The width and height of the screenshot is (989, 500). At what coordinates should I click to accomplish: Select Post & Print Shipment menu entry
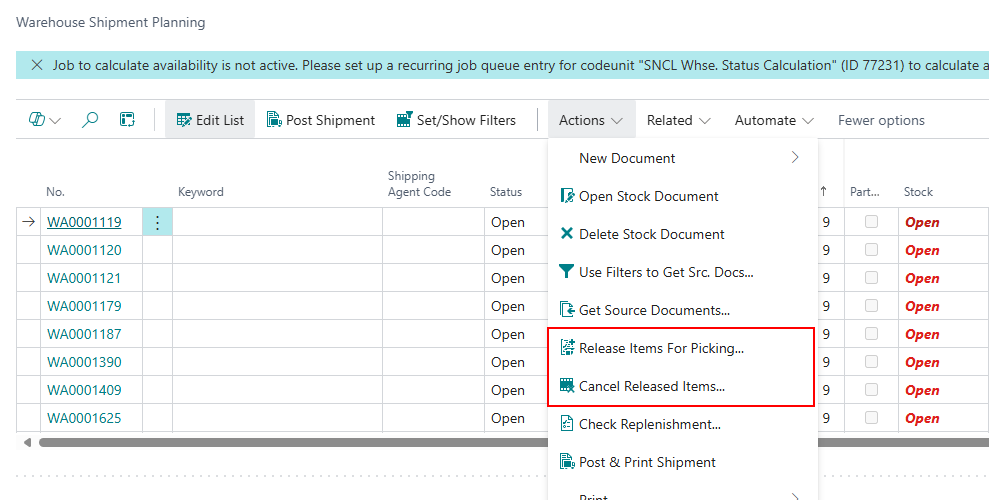click(646, 462)
